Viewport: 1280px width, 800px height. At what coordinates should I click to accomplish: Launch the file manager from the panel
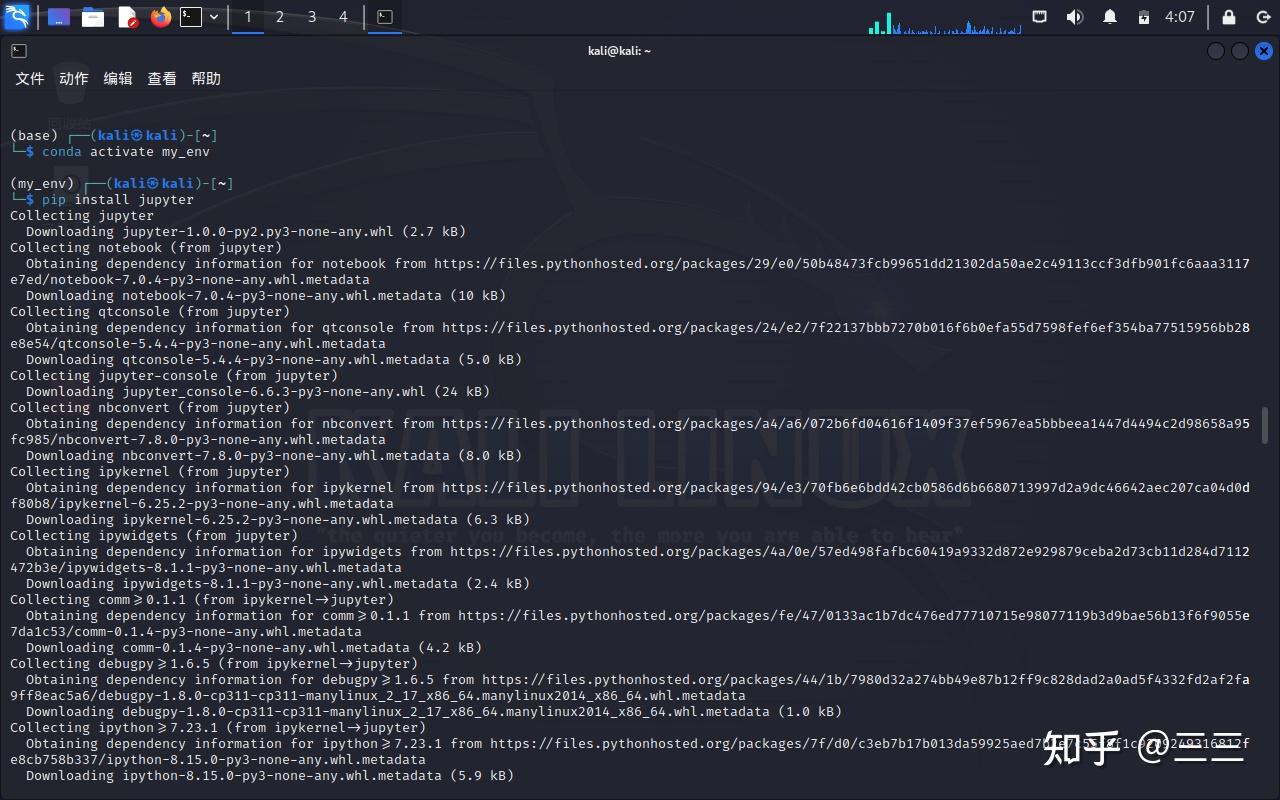click(91, 16)
